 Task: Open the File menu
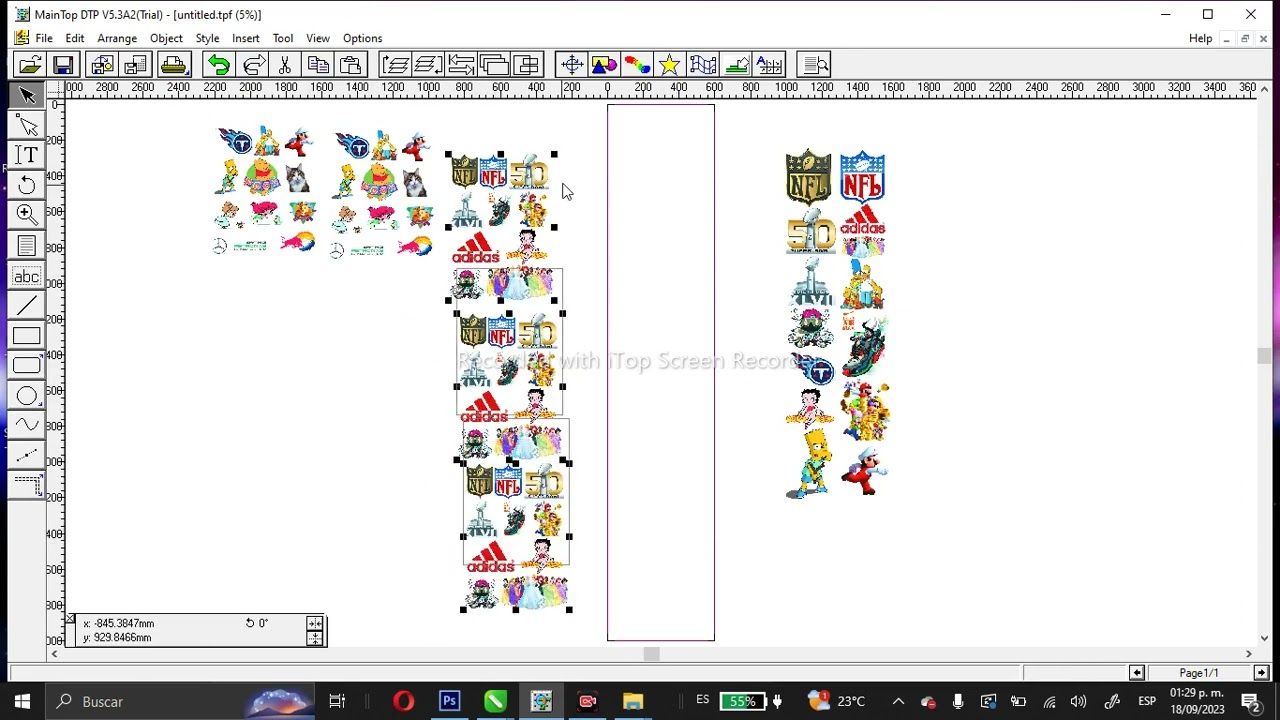[x=44, y=39]
